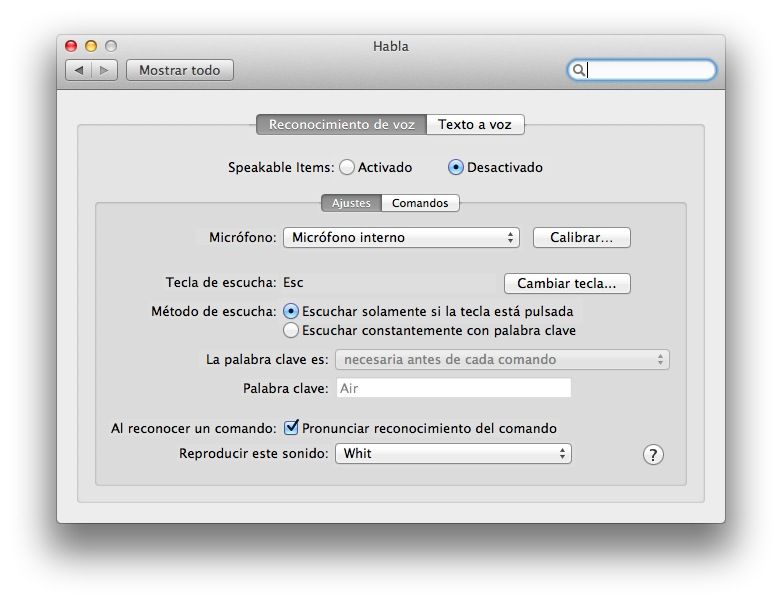The width and height of the screenshot is (782, 602).
Task: Click the Palabra clave text field
Action: tap(453, 388)
